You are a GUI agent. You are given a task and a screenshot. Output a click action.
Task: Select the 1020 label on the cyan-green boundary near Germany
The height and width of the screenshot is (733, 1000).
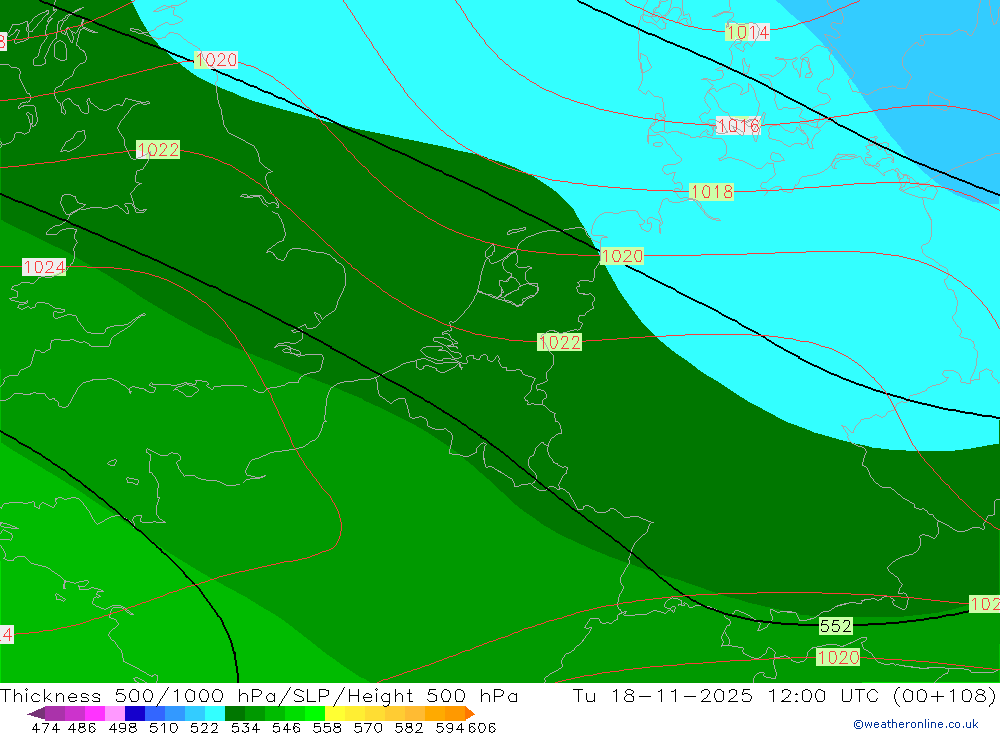click(x=622, y=256)
